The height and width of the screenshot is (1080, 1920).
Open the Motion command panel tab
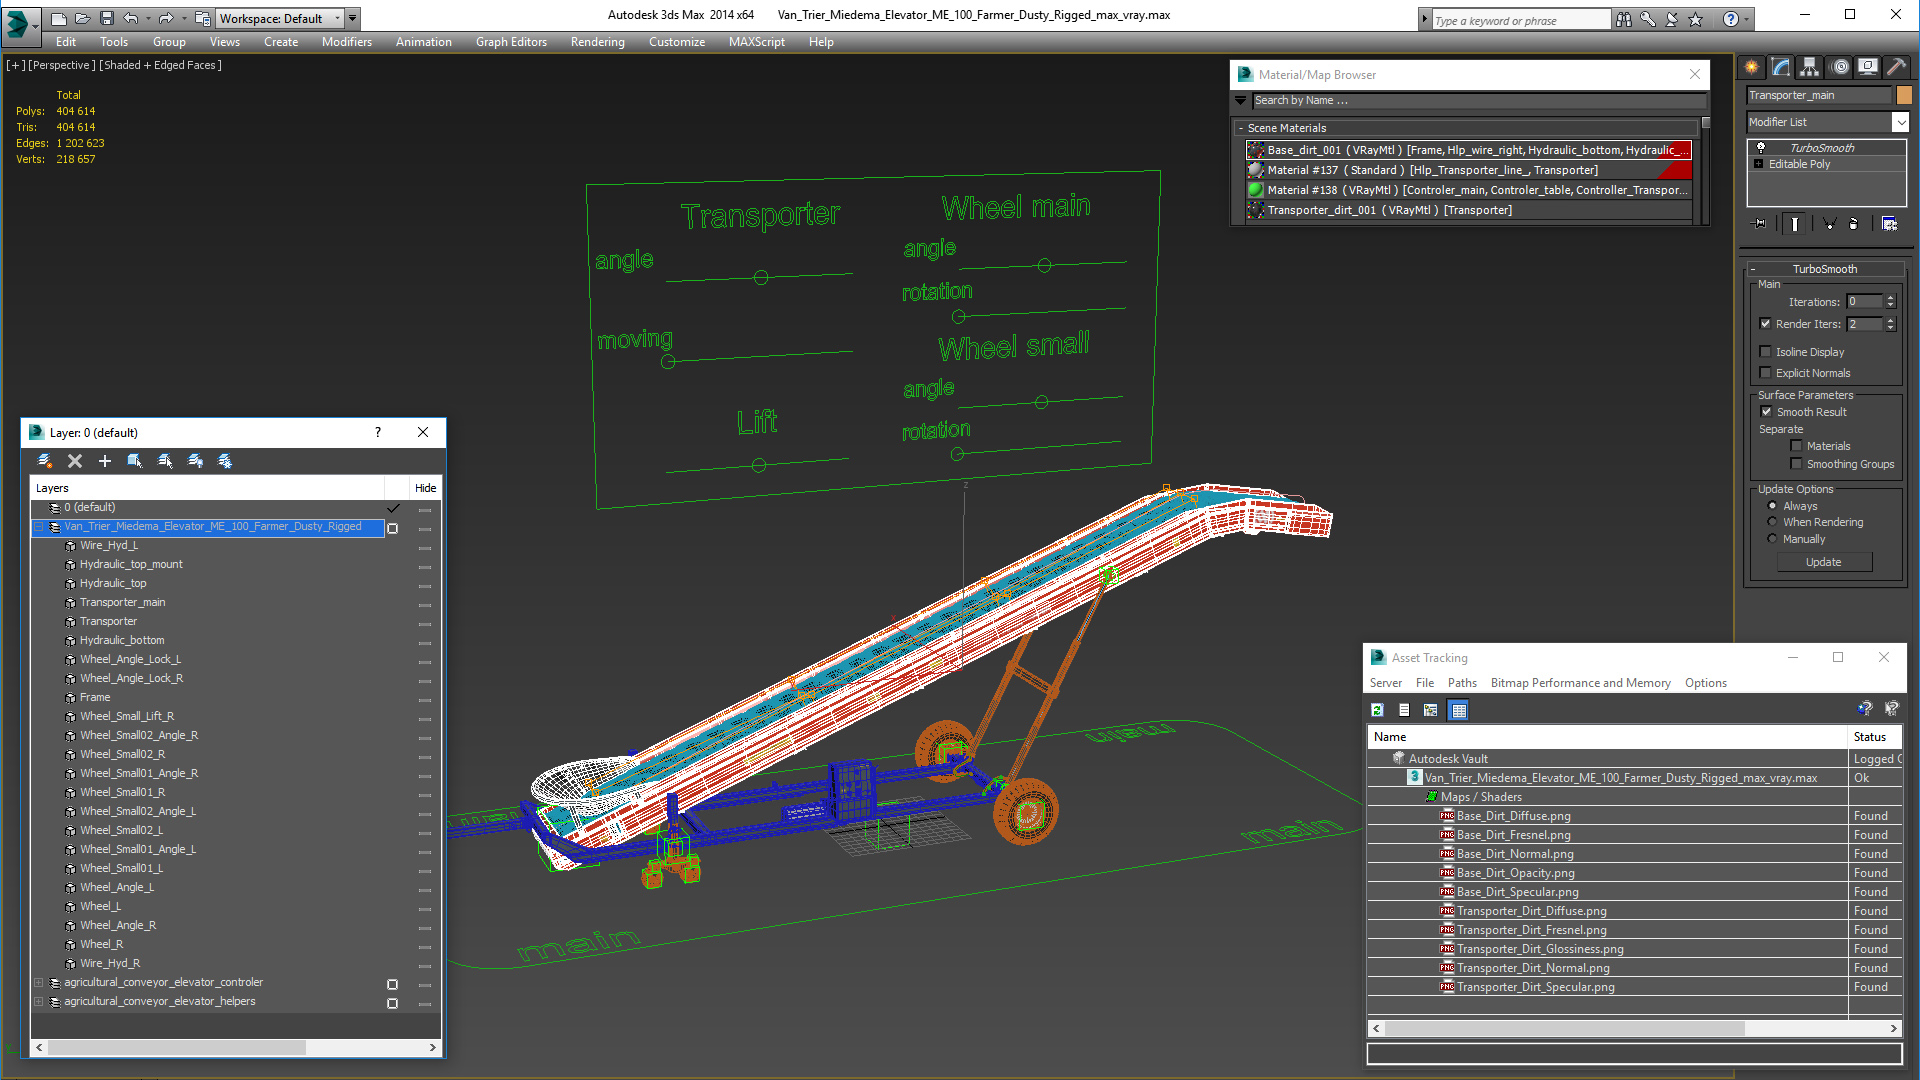[1840, 67]
